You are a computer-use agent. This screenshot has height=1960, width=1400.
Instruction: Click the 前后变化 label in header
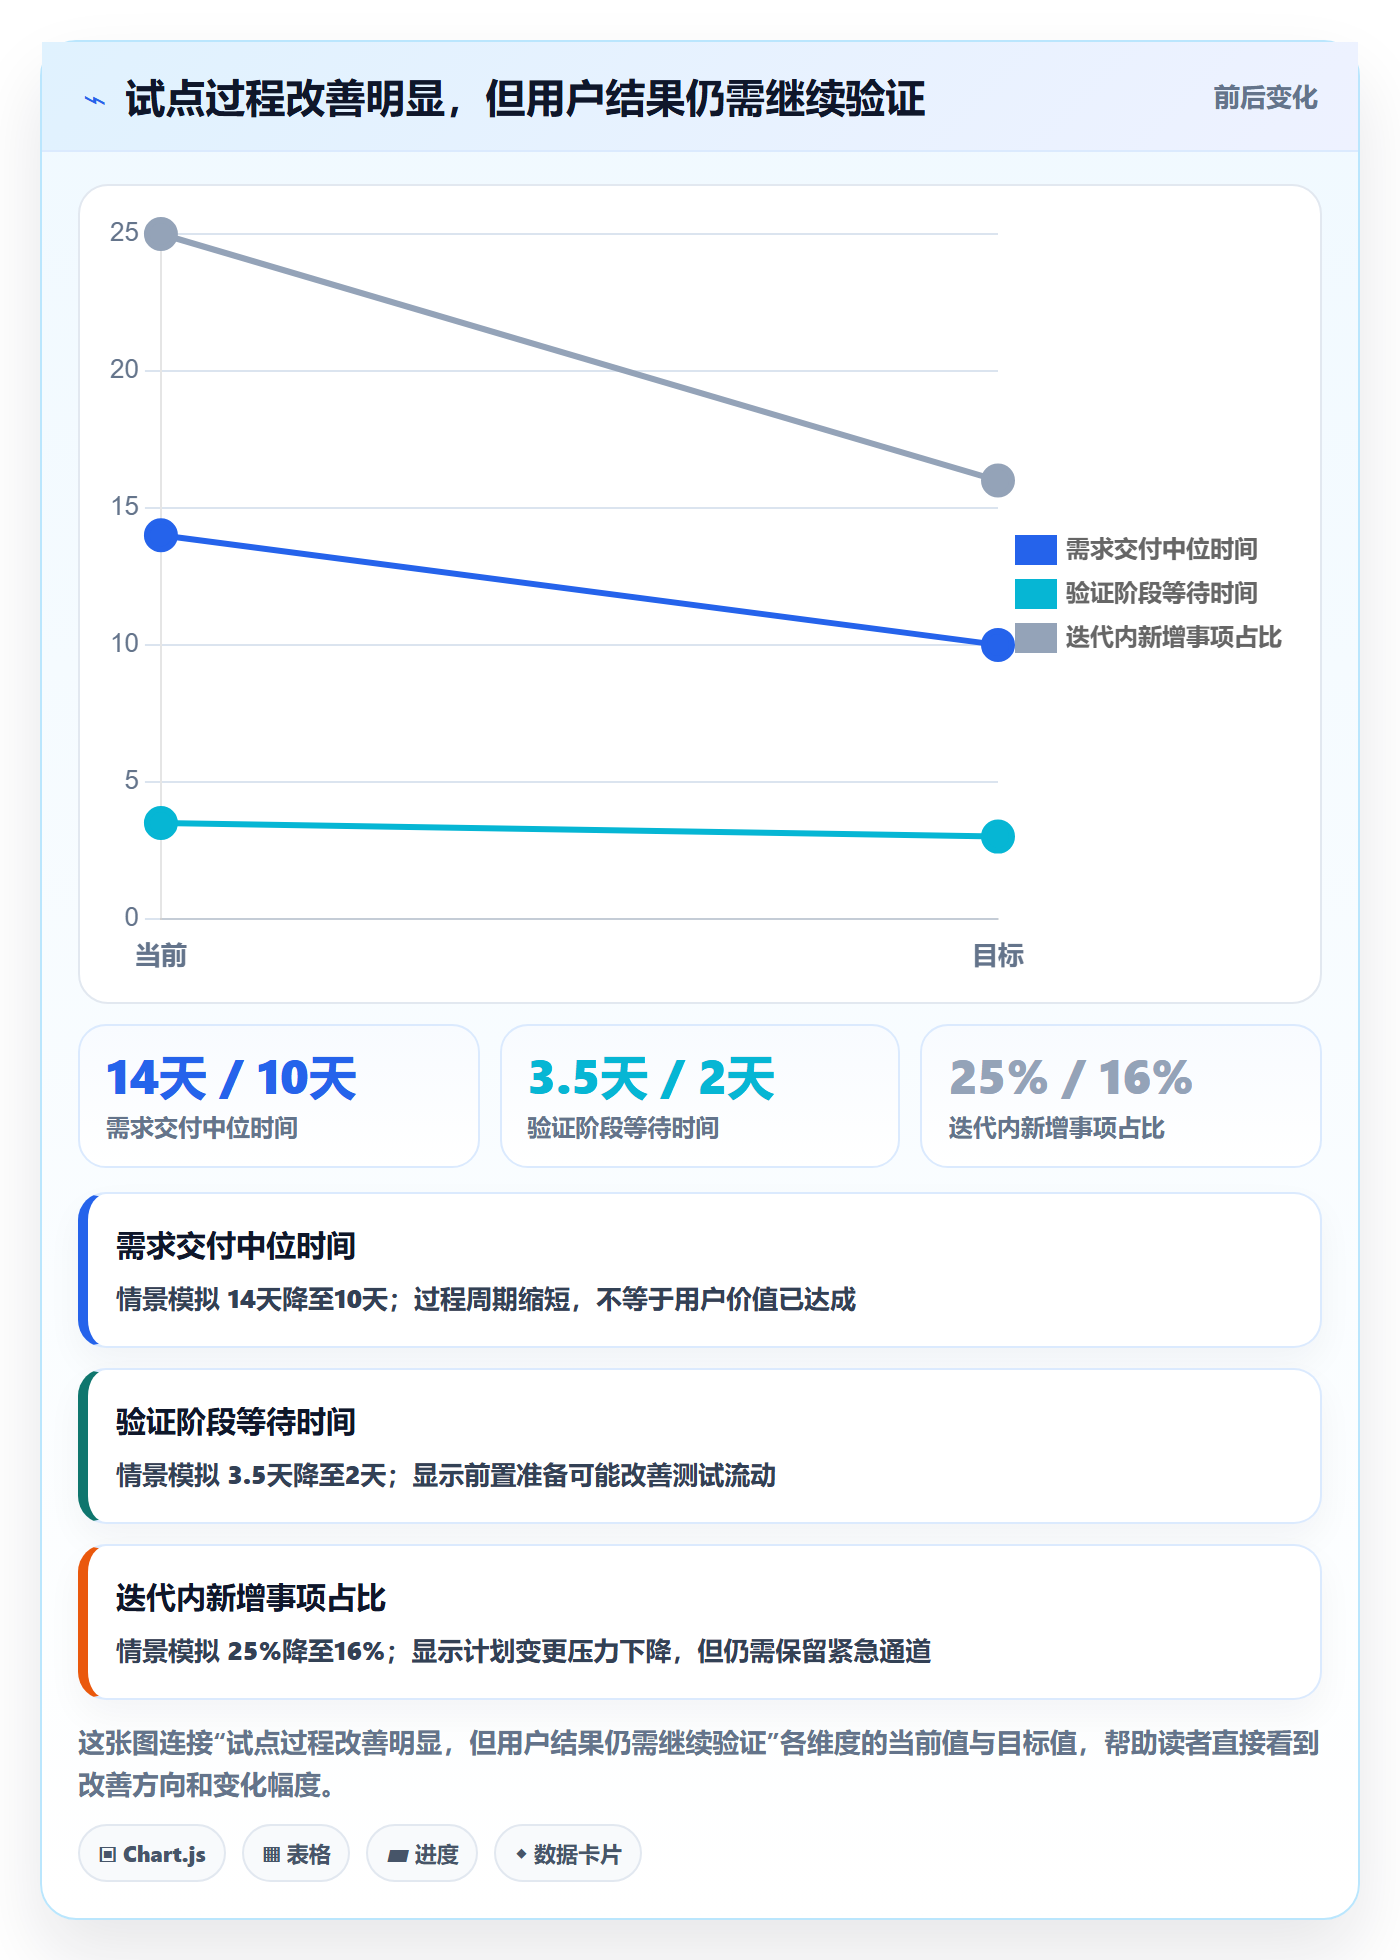coord(1265,98)
